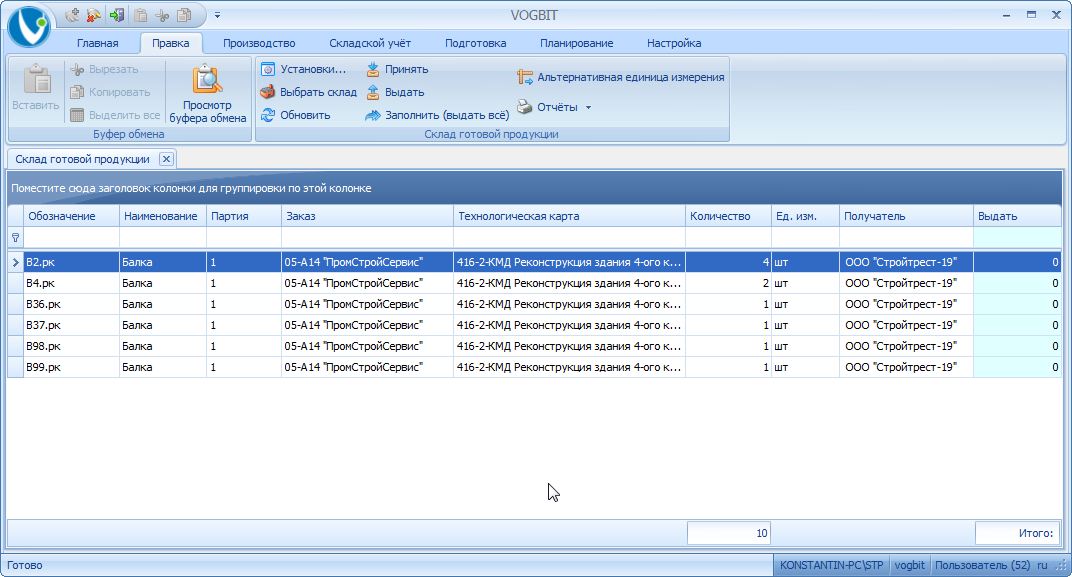Click the copy pages icon in quick access toolbar
The width and height of the screenshot is (1072, 577).
[x=184, y=15]
